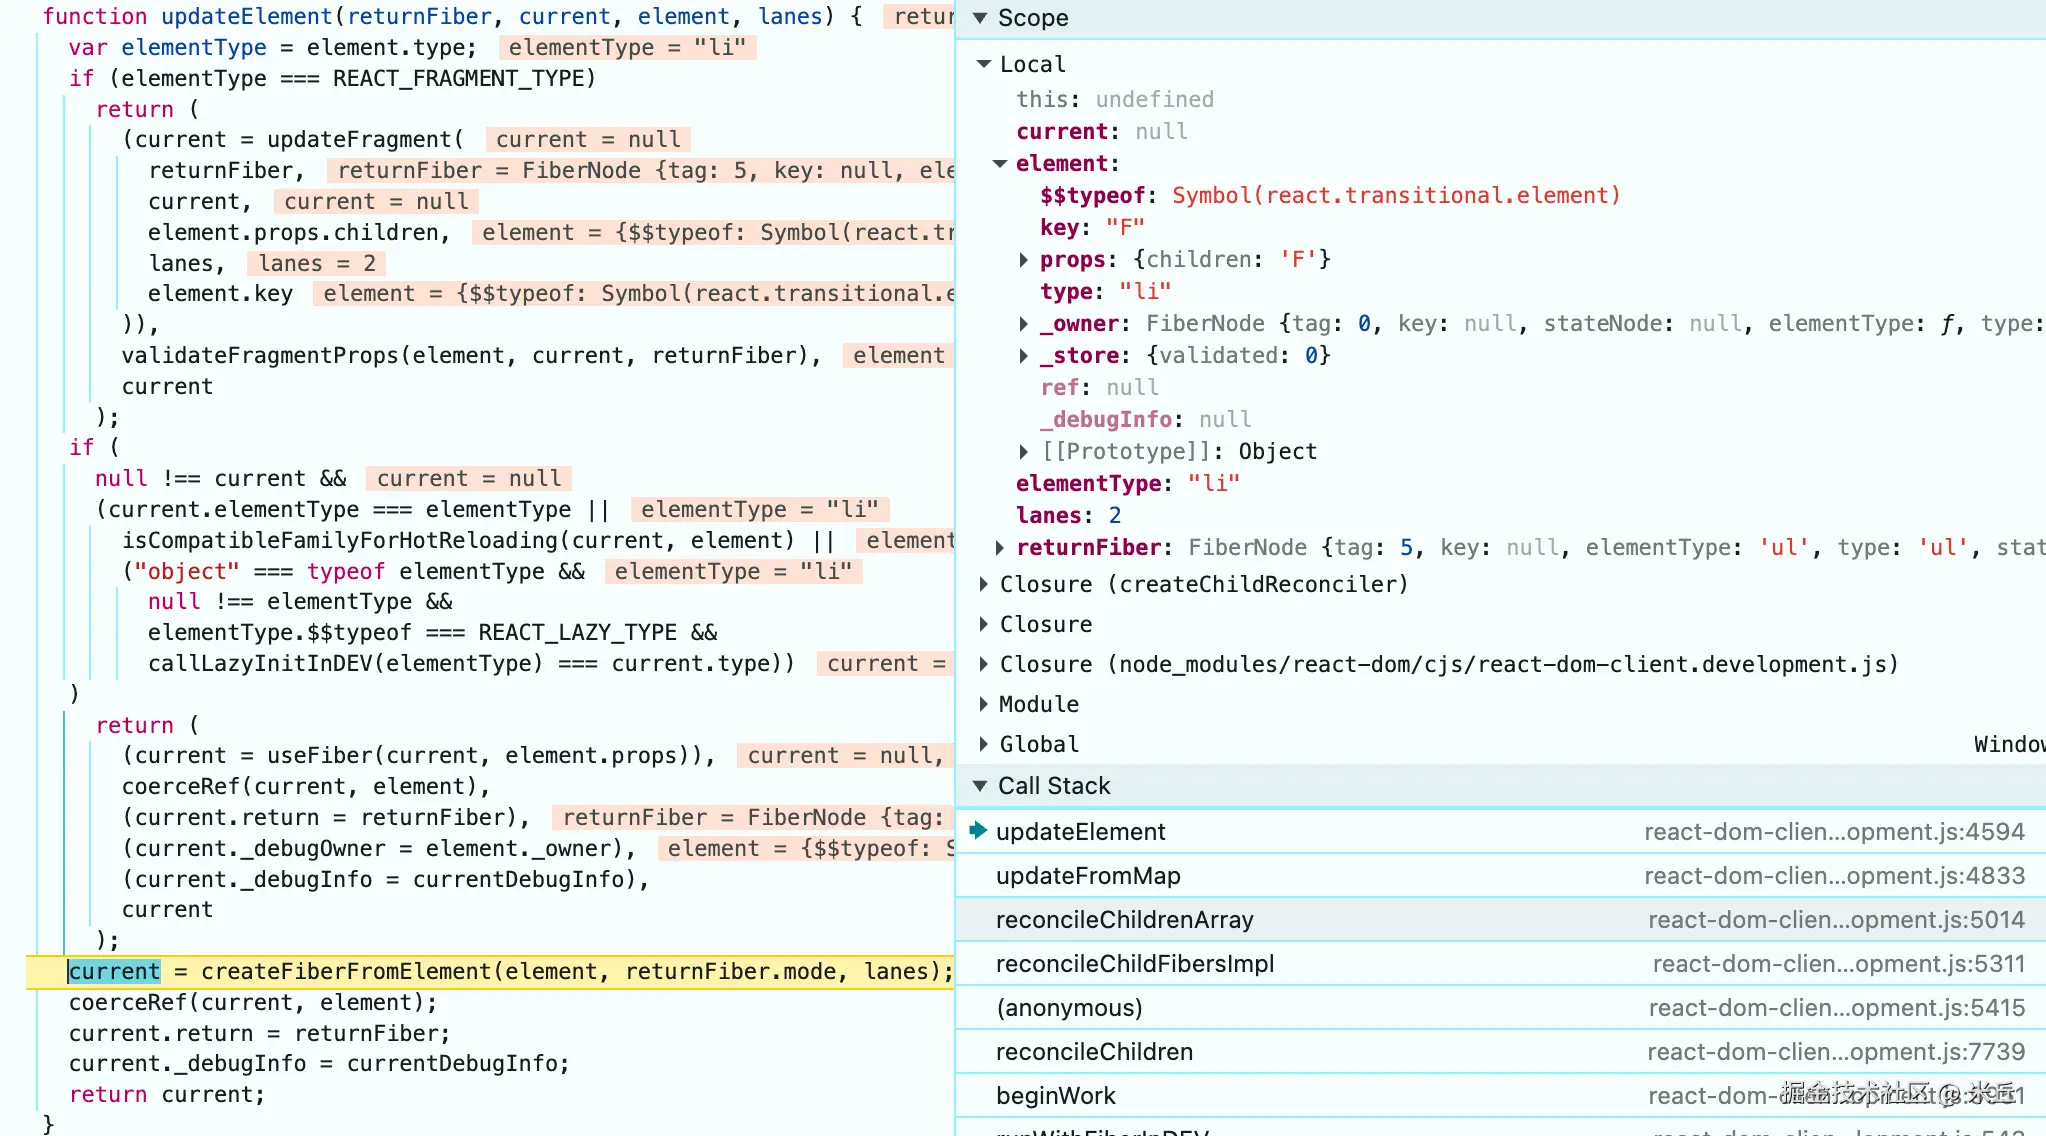Viewport: 2046px width, 1136px height.
Task: Collapse the Local scope group
Action: click(x=984, y=64)
